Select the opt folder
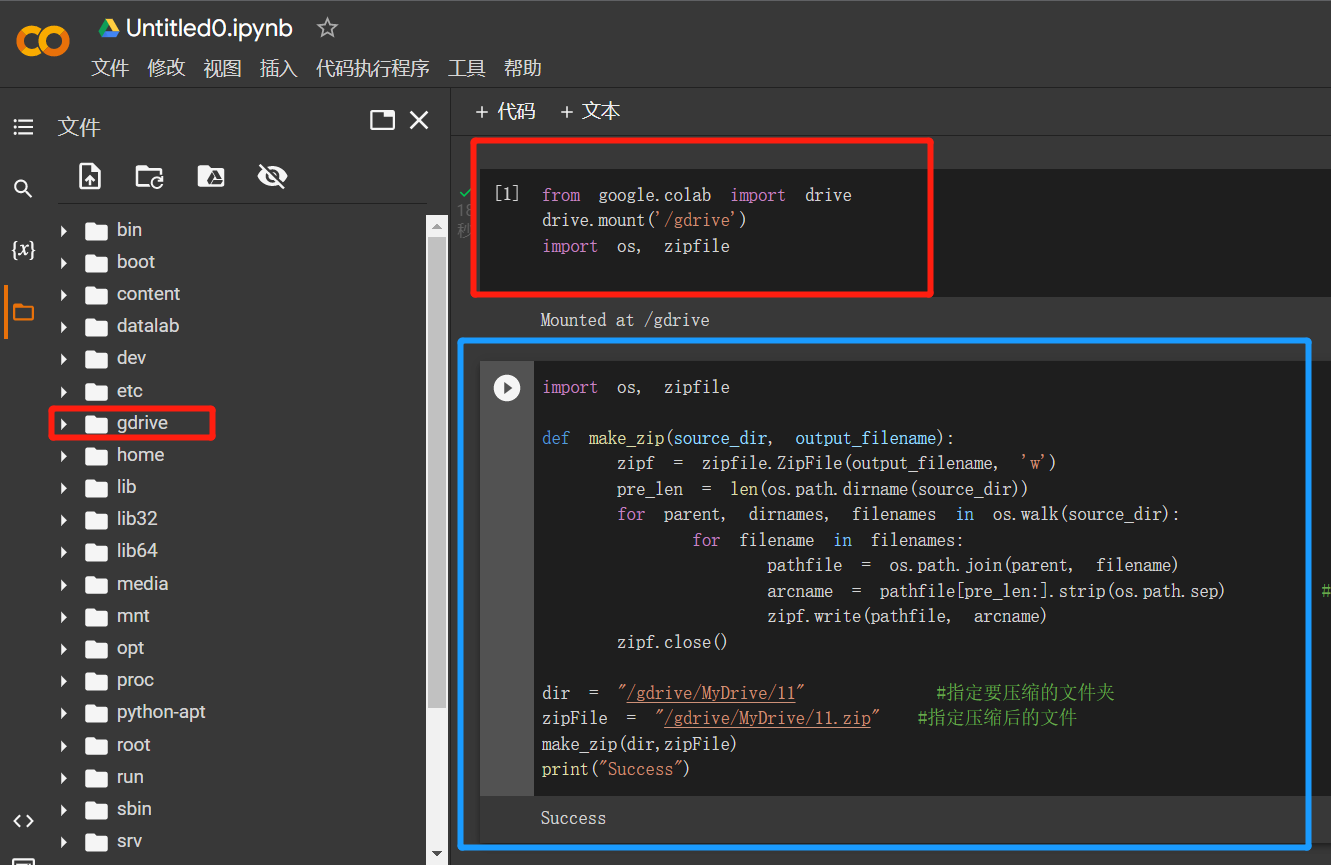 tap(130, 648)
